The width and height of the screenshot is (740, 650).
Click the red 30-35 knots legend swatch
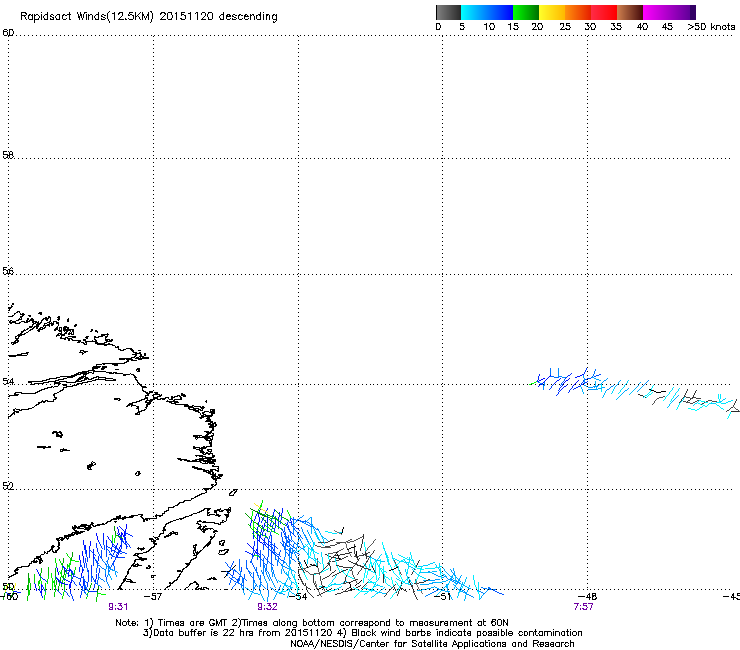pyautogui.click(x=604, y=12)
